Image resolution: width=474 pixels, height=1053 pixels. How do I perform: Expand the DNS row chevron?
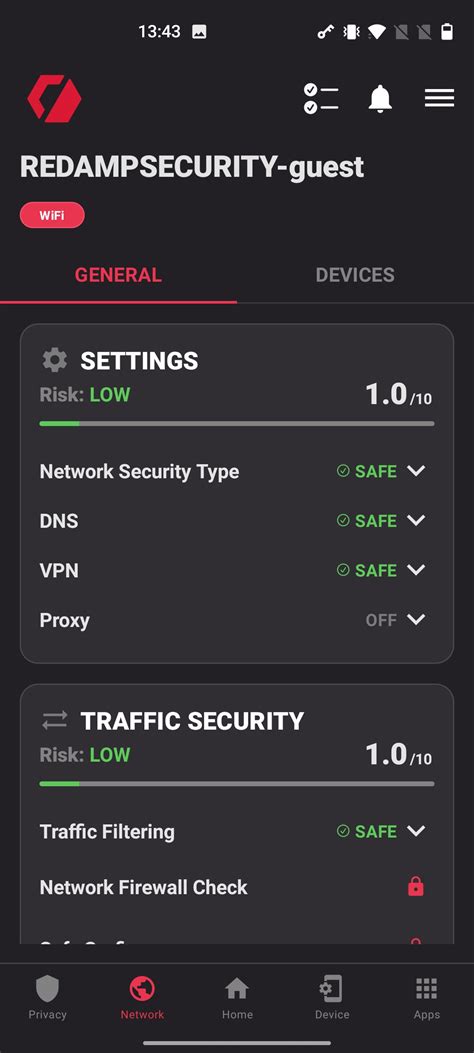click(x=416, y=520)
